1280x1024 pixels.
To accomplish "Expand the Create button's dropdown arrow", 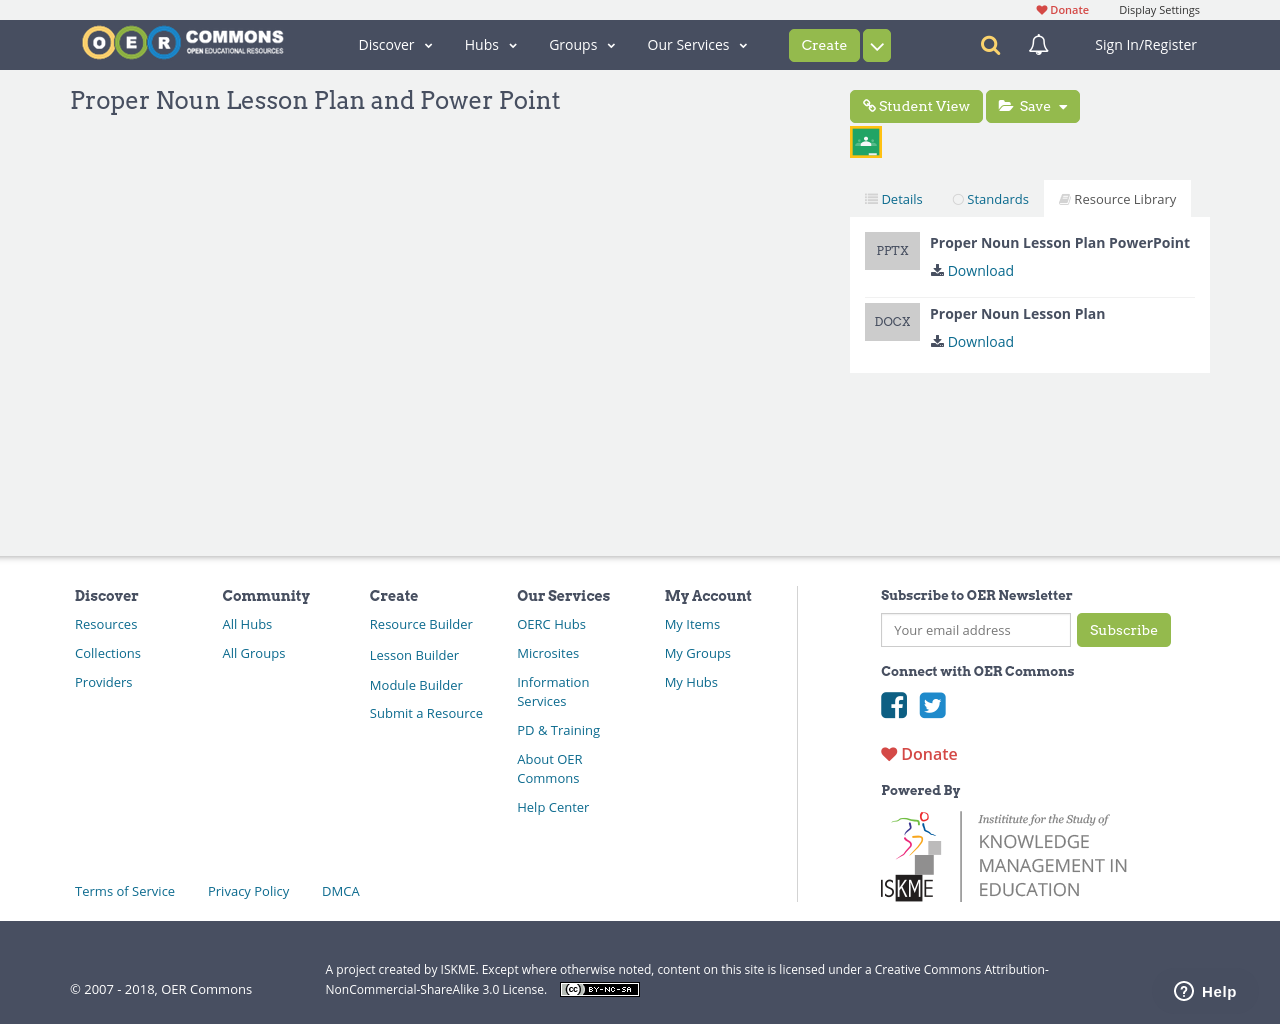I will point(877,44).
